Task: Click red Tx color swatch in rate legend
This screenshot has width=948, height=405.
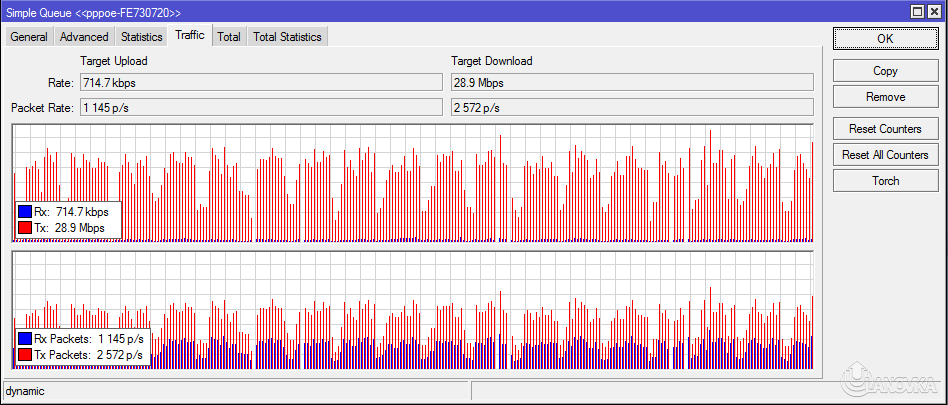Action: click(x=25, y=228)
